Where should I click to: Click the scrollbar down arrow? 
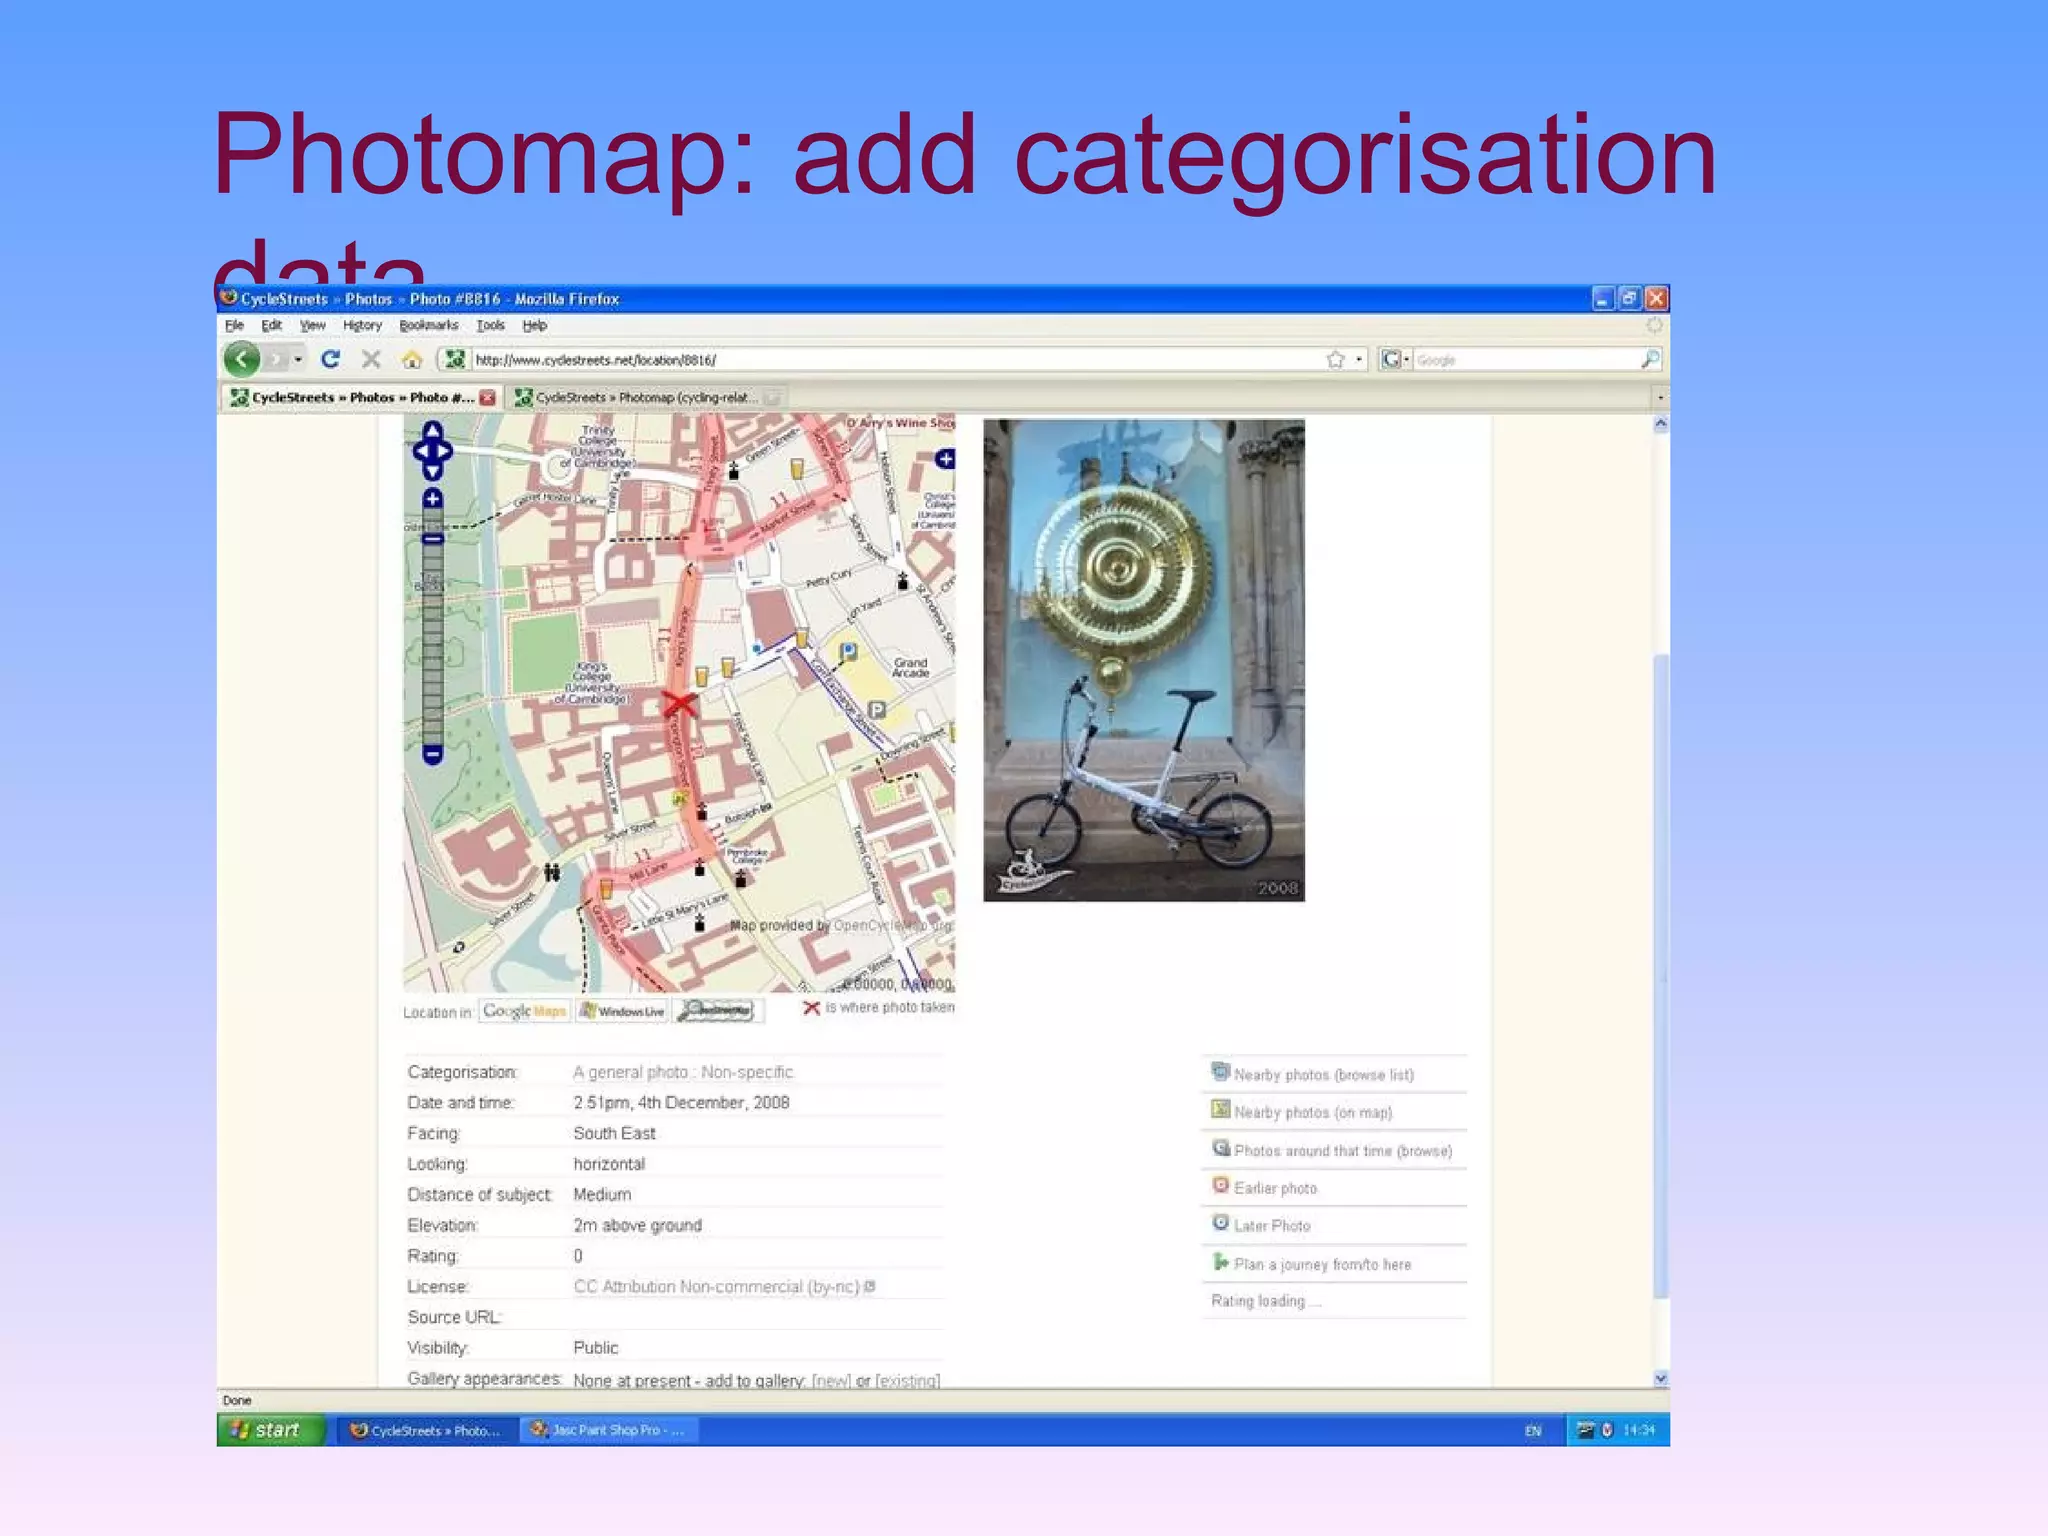coord(1661,1378)
